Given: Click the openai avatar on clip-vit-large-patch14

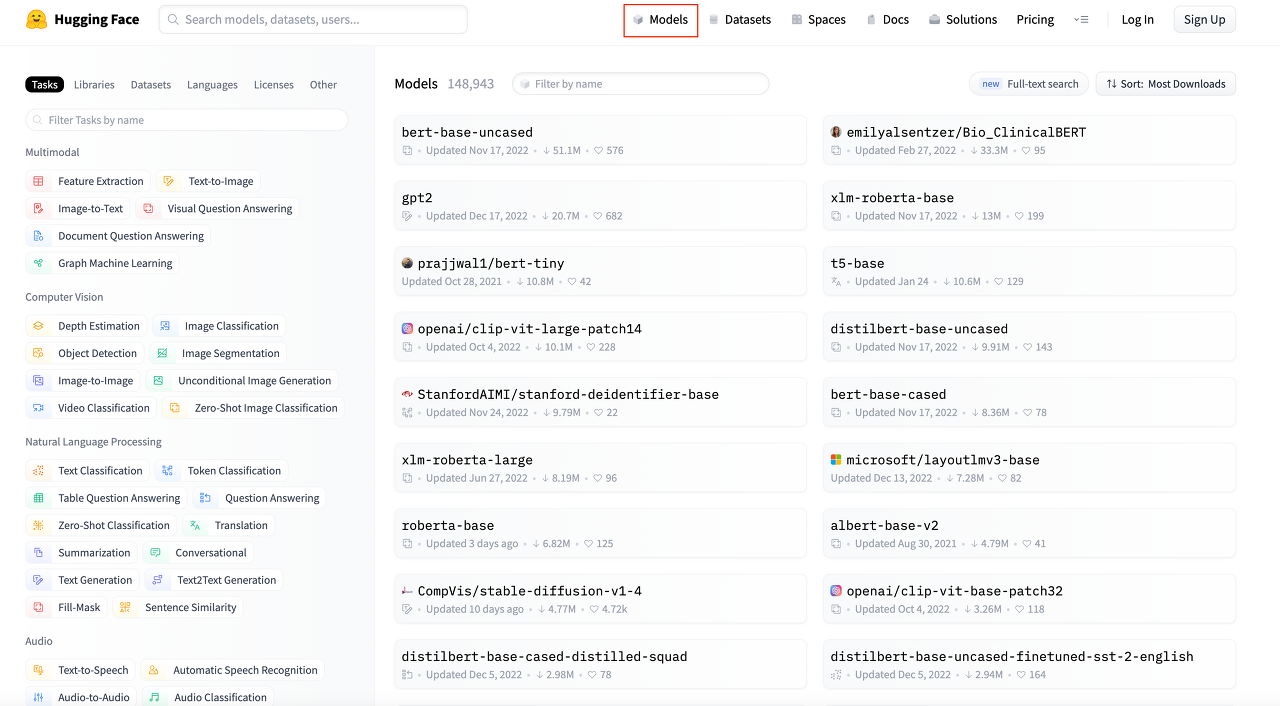Looking at the screenshot, I should (407, 328).
